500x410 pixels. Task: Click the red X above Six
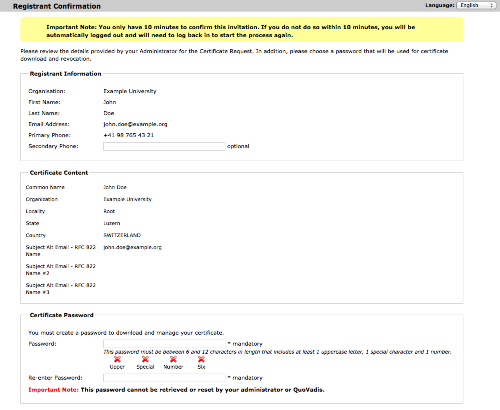[201, 359]
